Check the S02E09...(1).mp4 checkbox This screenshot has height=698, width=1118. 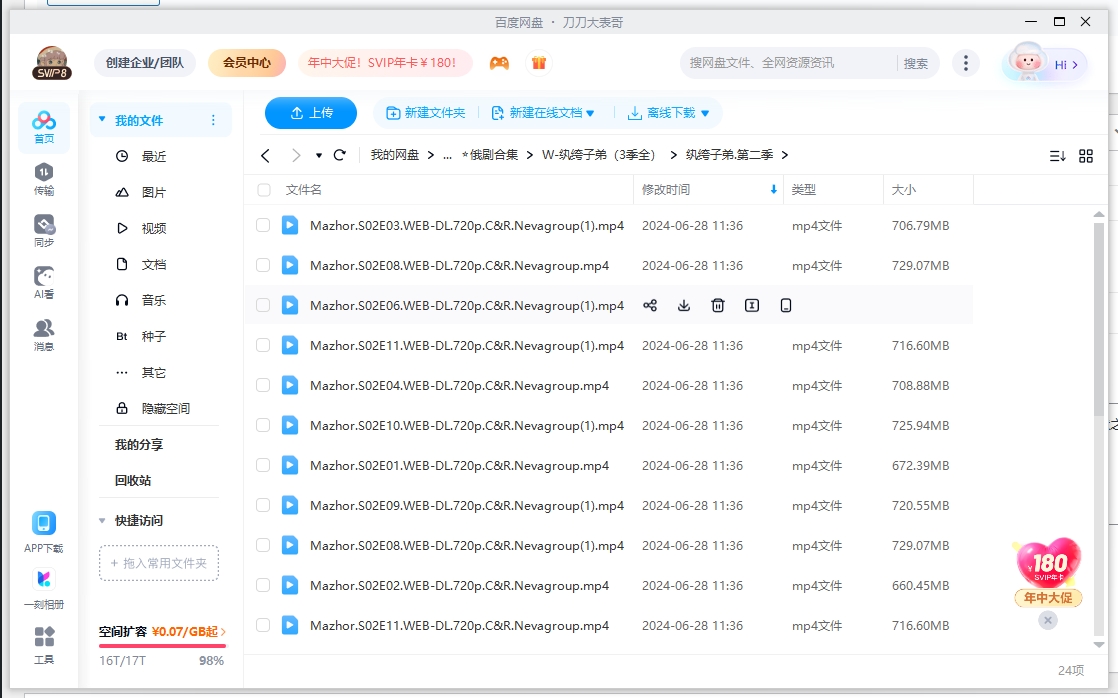(x=263, y=505)
